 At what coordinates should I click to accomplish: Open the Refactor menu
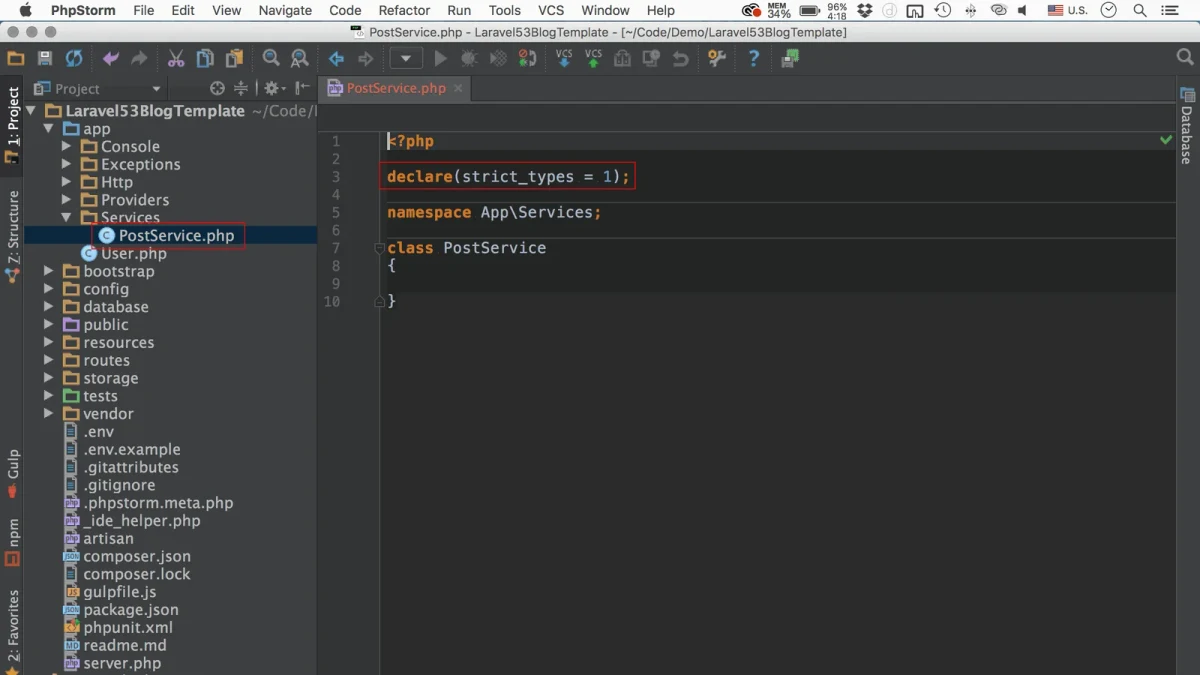click(403, 10)
